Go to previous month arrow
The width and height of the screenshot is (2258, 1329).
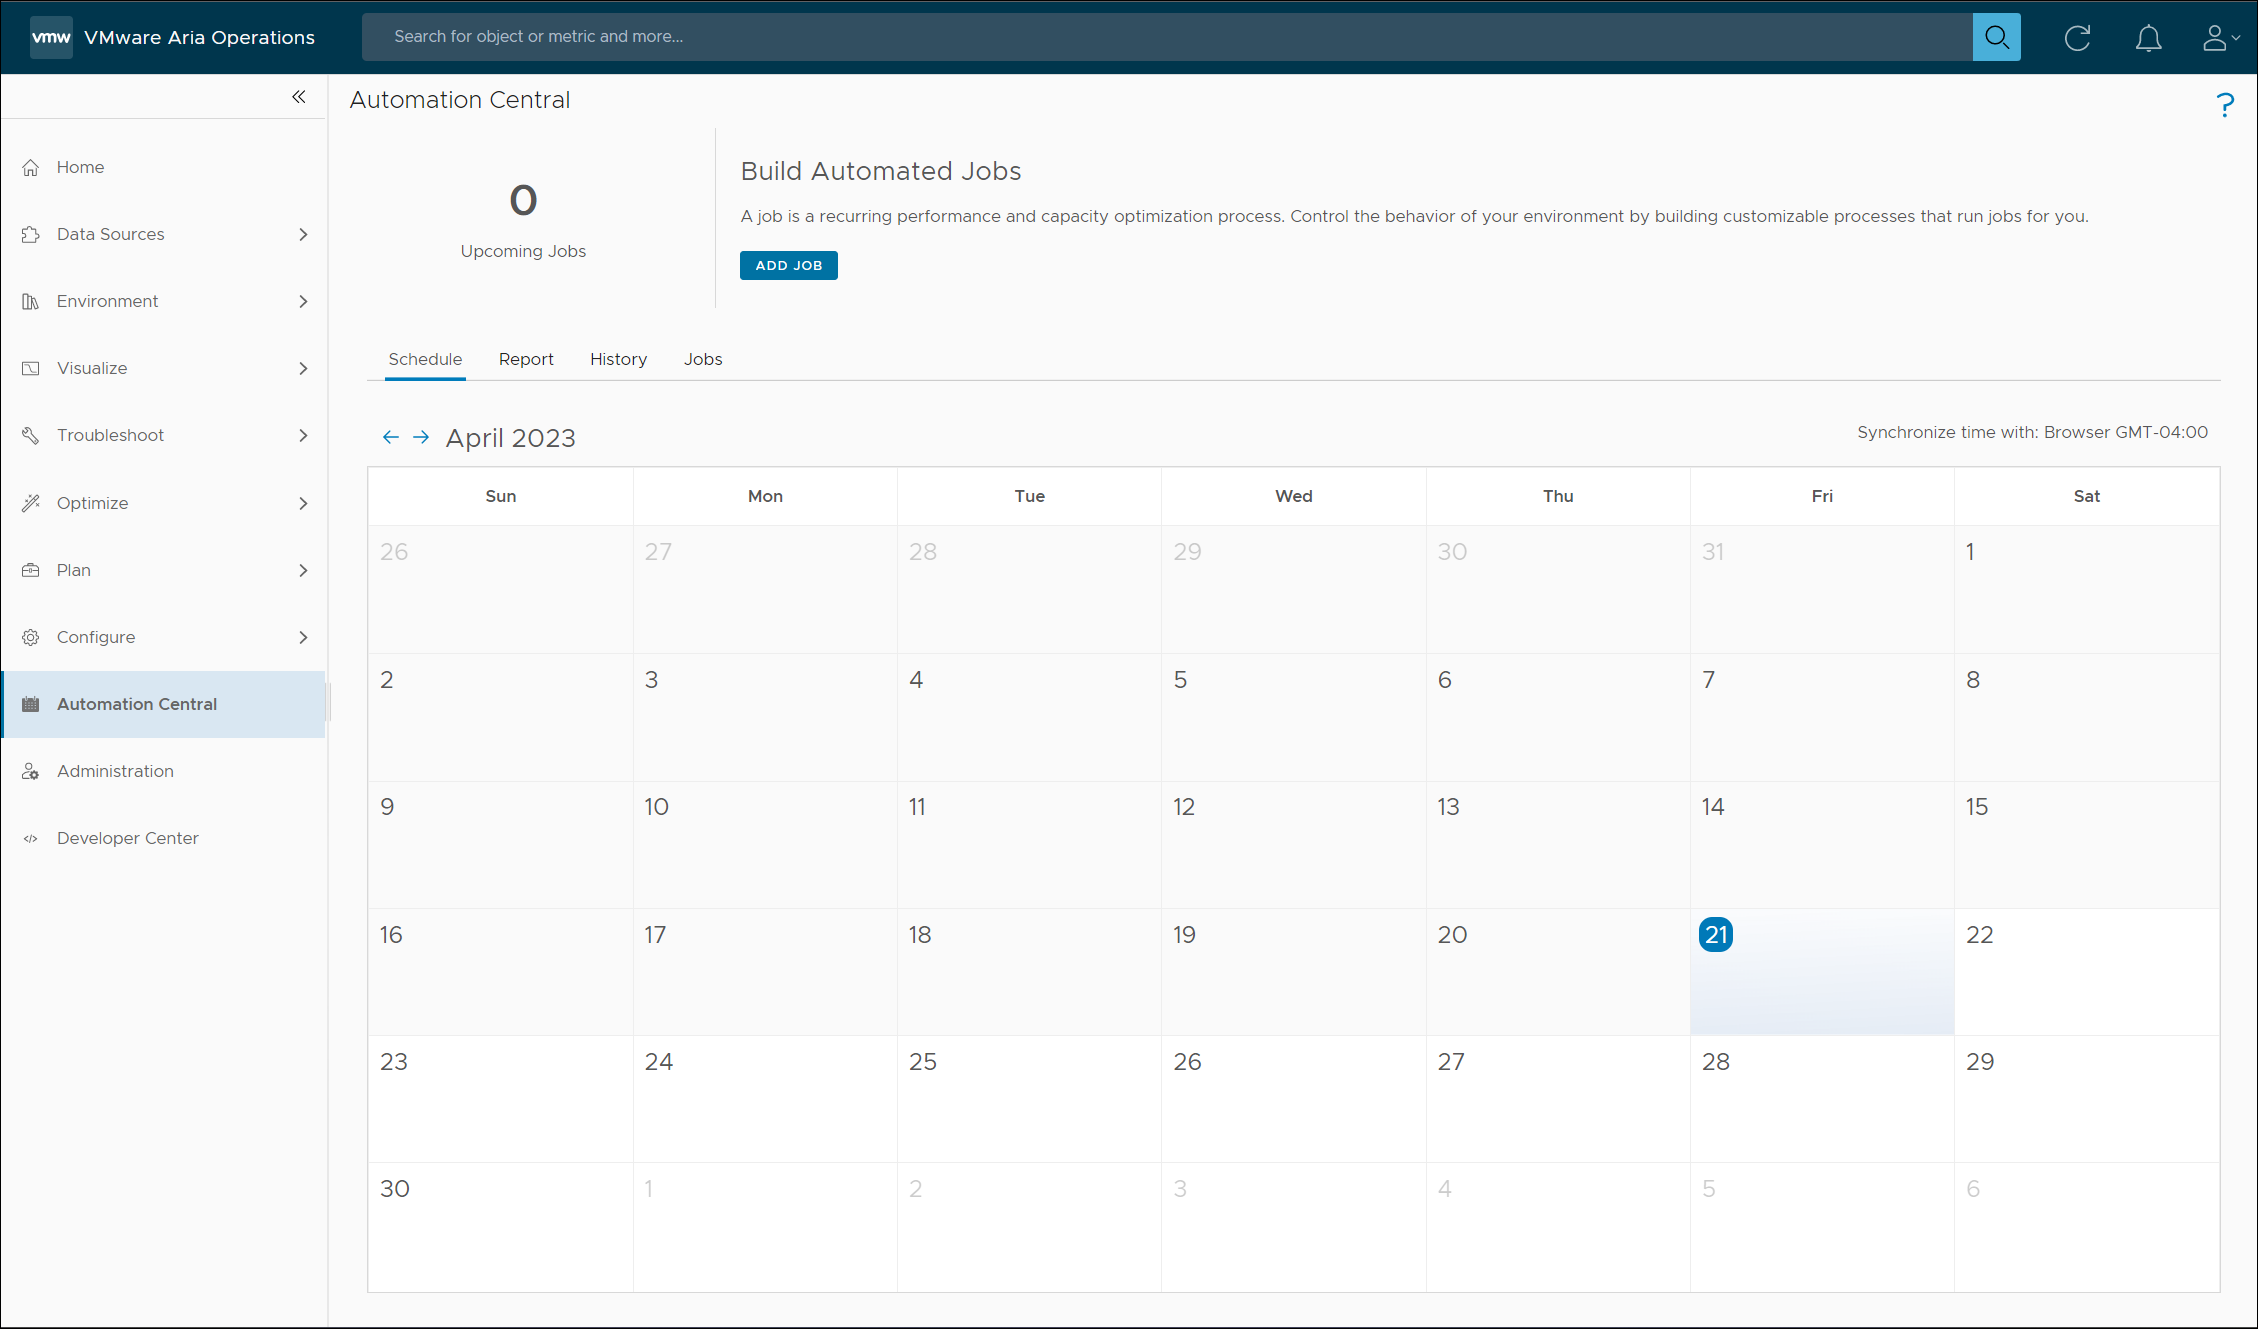[391, 438]
